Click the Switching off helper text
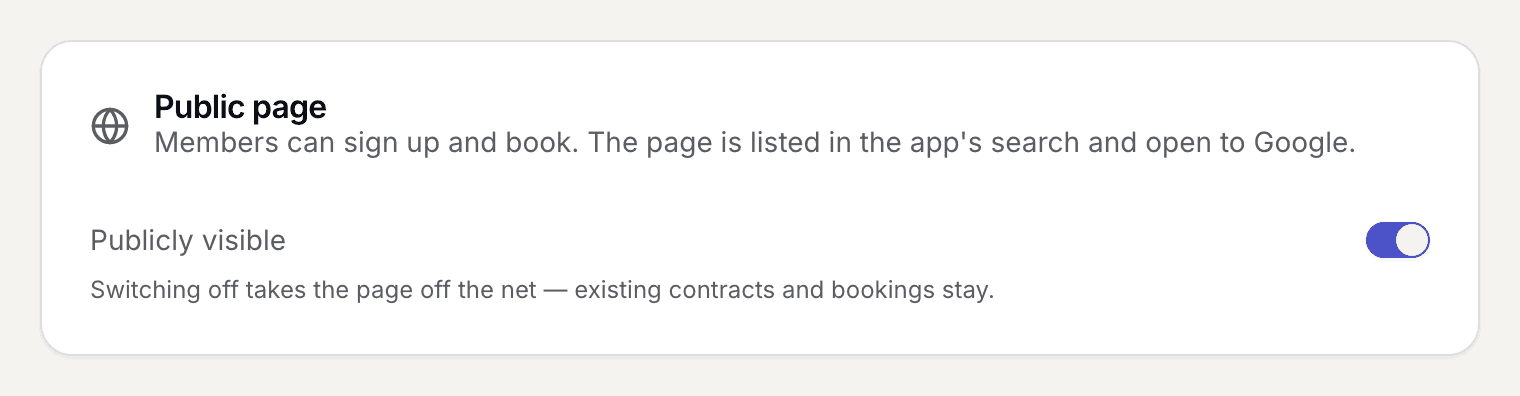The width and height of the screenshot is (1520, 396). (x=542, y=292)
